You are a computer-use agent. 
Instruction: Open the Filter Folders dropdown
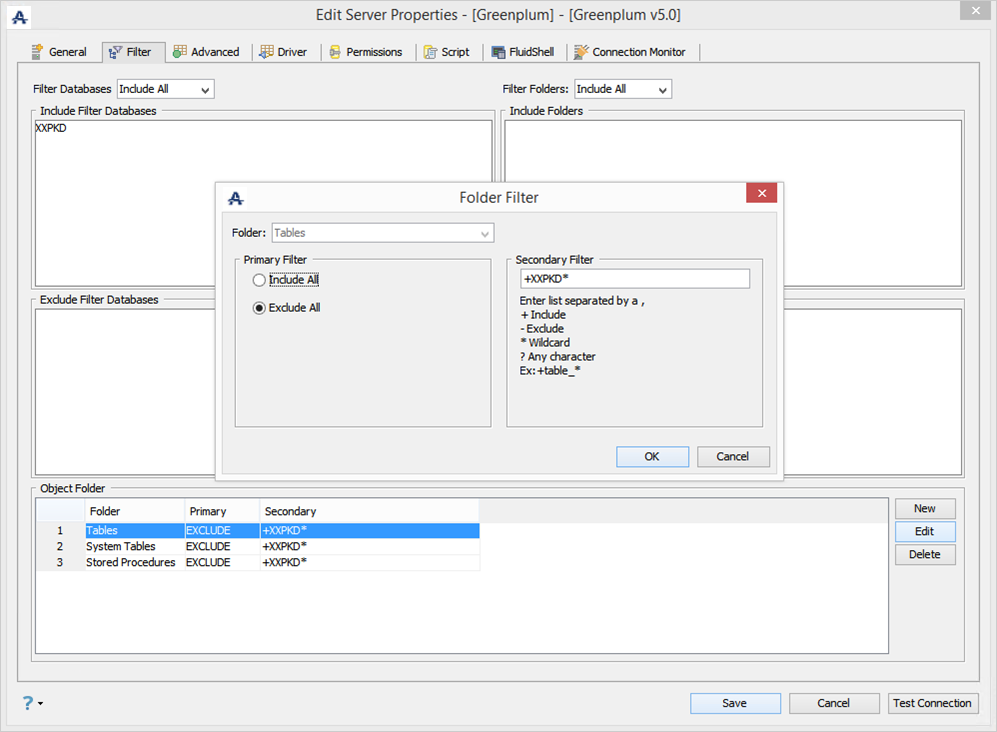tap(623, 89)
